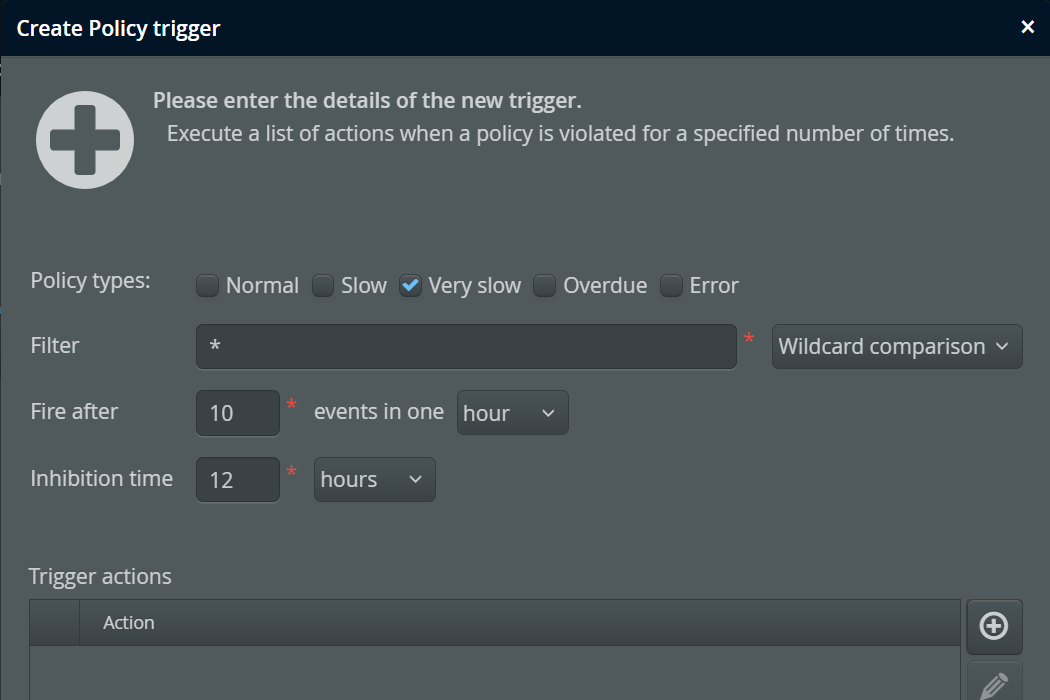Click the 'Please enter the details' heading text
1050x700 pixels.
[x=367, y=101]
